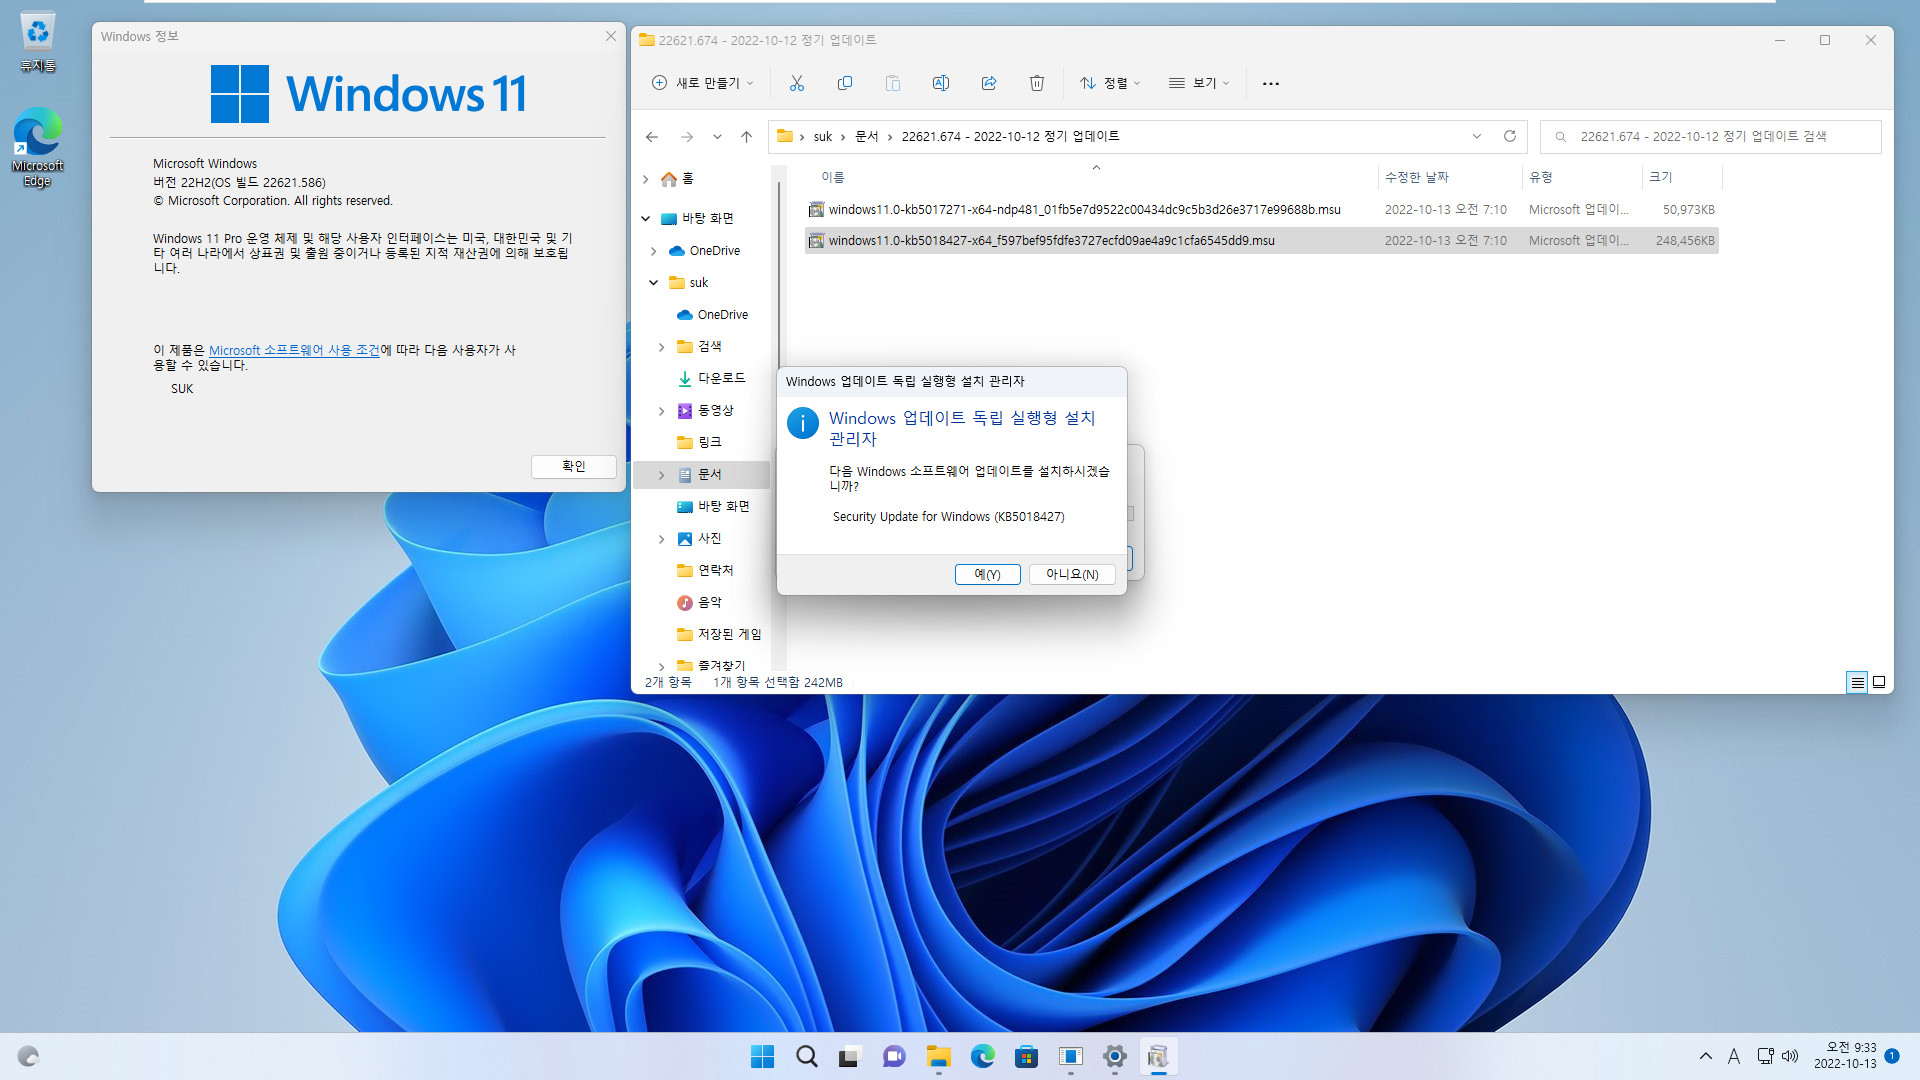The image size is (1920, 1080).
Task: Expand the 동영상 folder node
Action: click(x=661, y=411)
